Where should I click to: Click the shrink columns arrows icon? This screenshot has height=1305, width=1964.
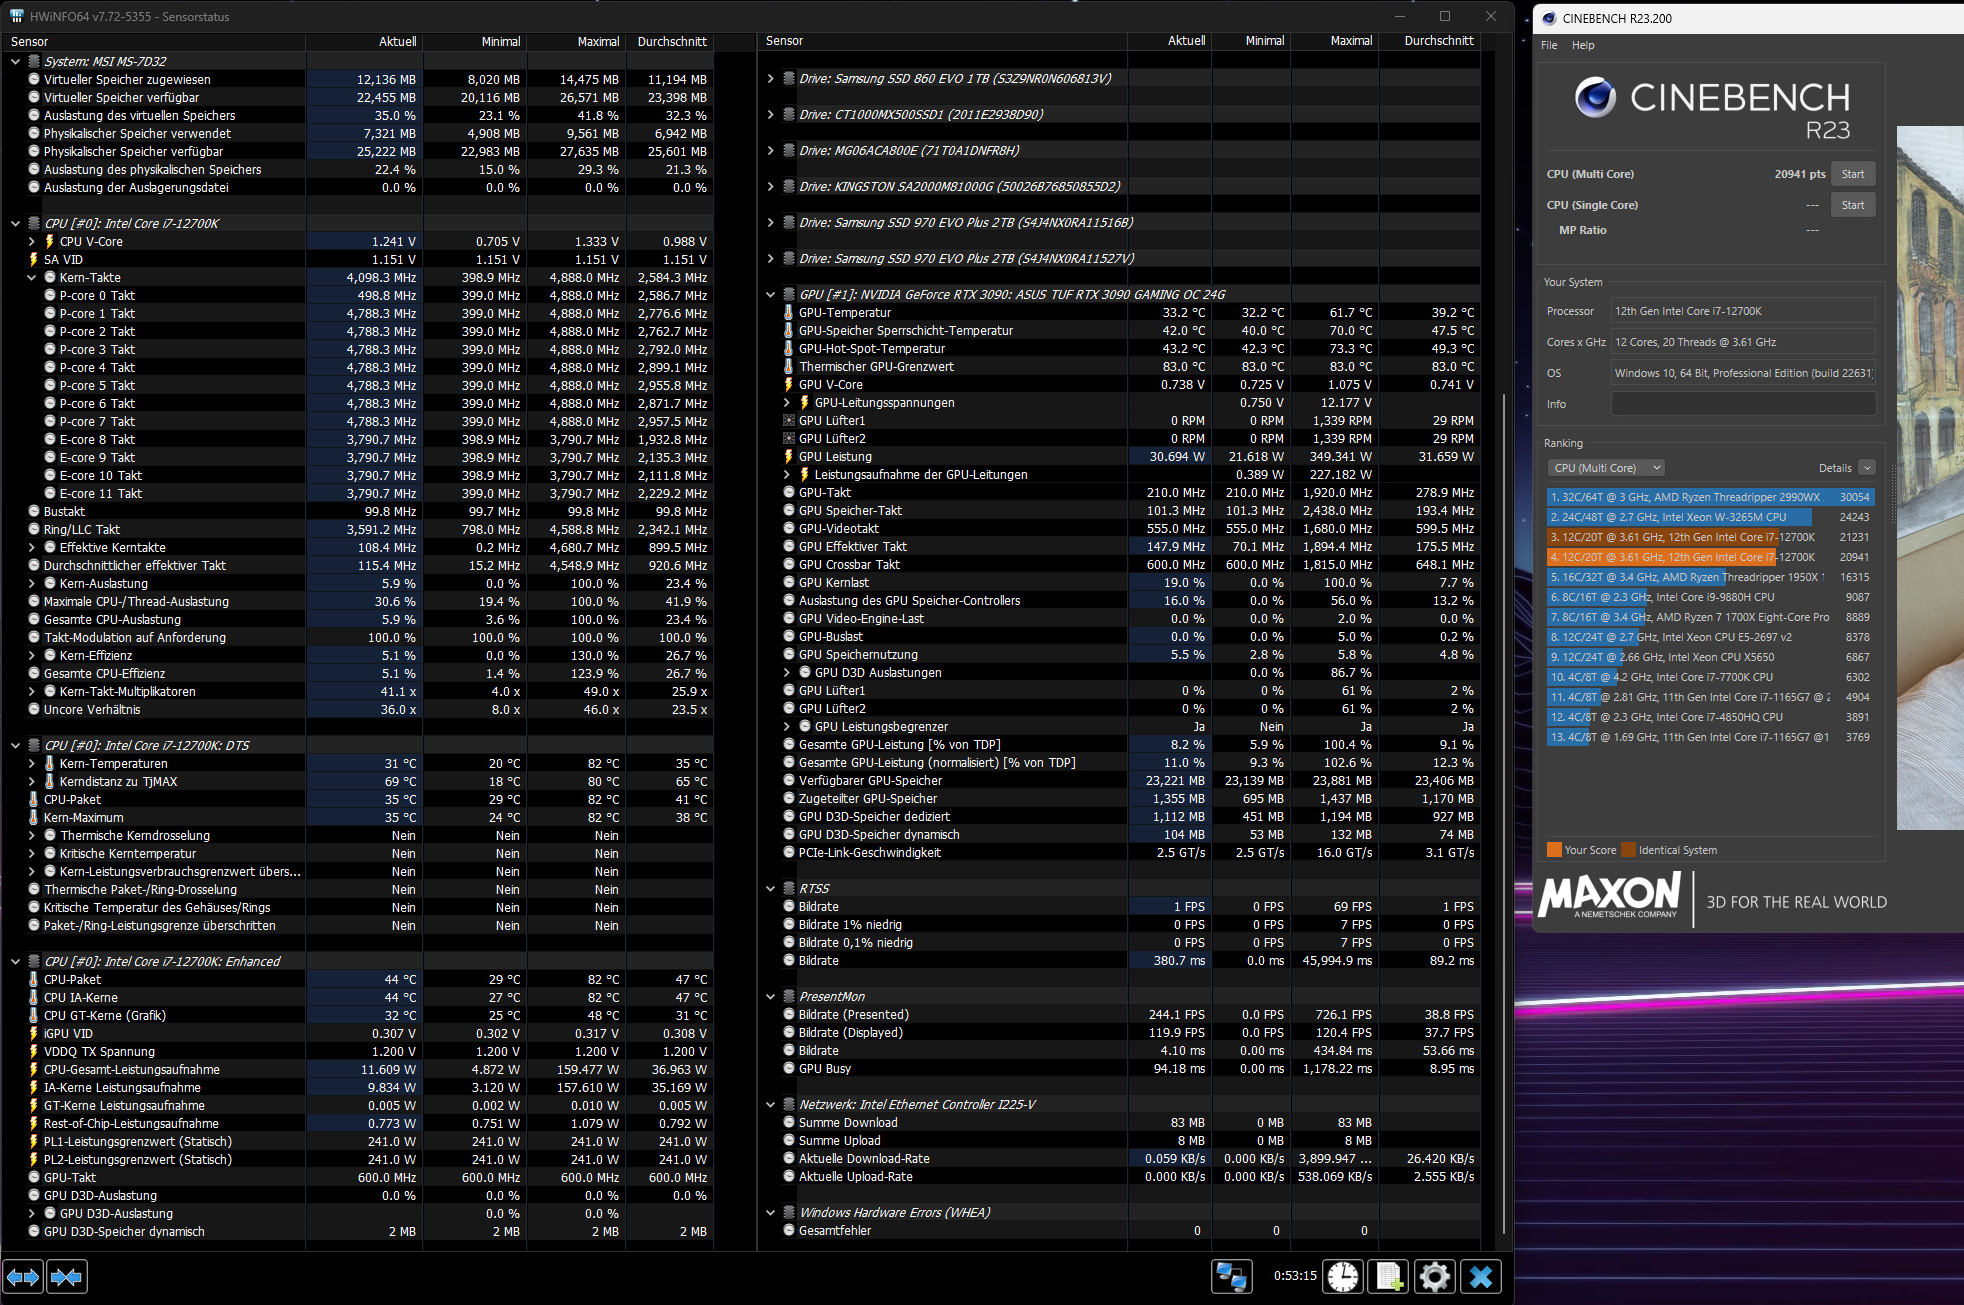click(x=67, y=1277)
